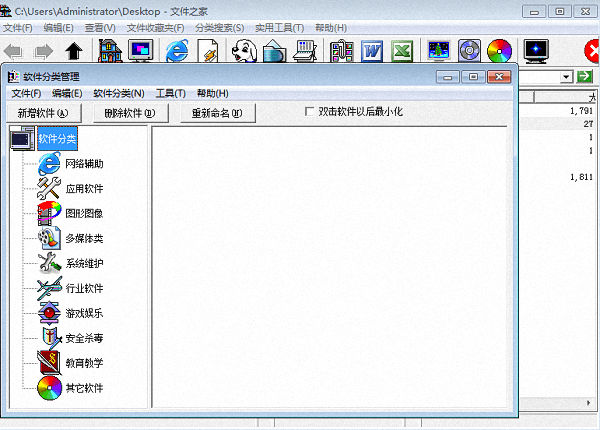Click the Excel spreadsheet toolbar icon
The image size is (600, 430).
[x=403, y=50]
